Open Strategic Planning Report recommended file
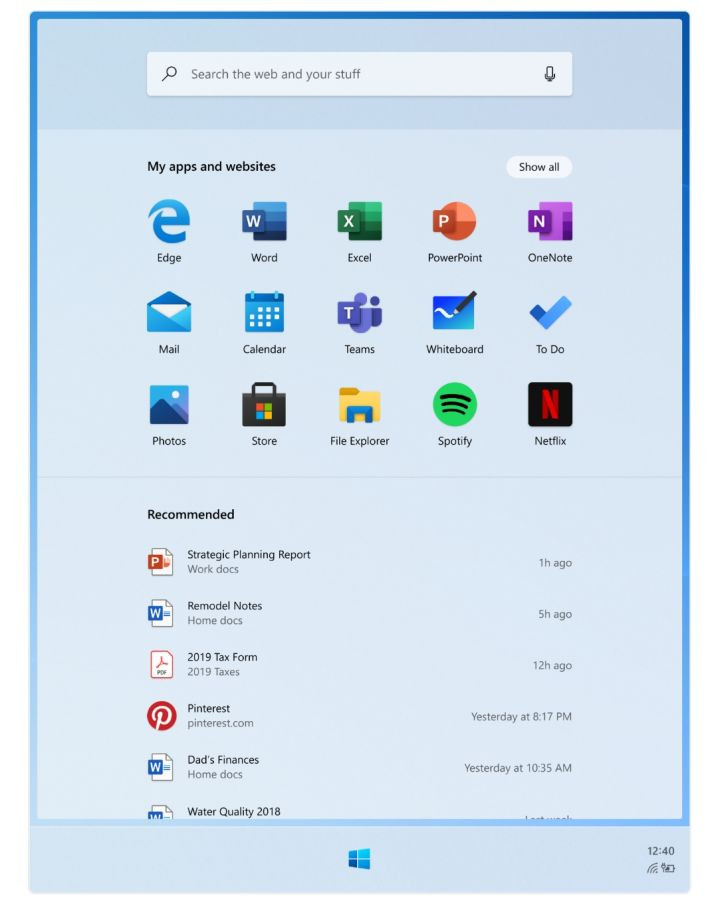The width and height of the screenshot is (718, 900). [x=249, y=561]
